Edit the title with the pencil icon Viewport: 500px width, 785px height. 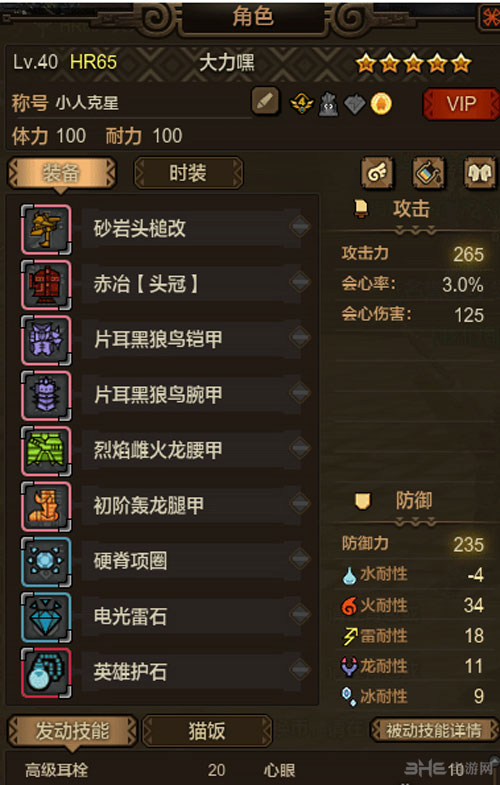pyautogui.click(x=265, y=102)
